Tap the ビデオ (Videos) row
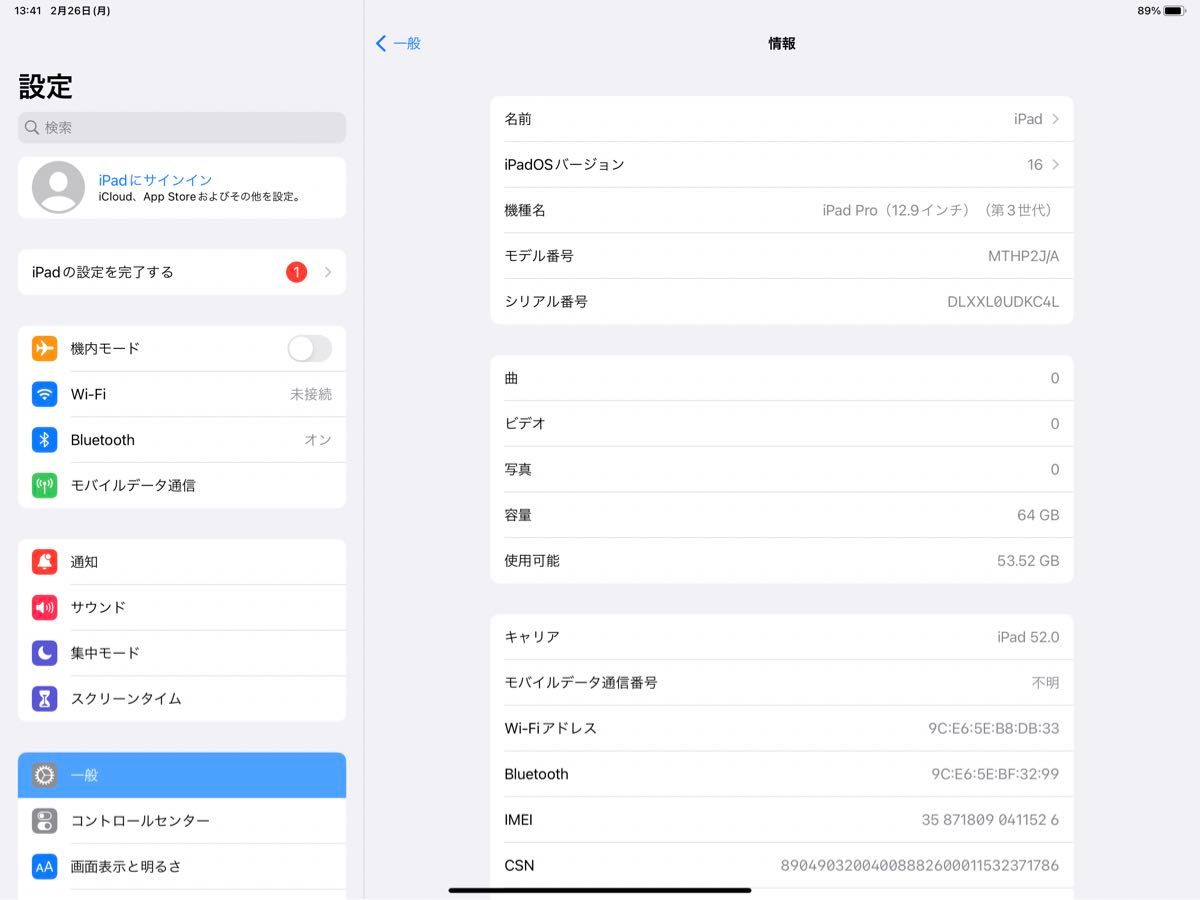 (x=782, y=424)
